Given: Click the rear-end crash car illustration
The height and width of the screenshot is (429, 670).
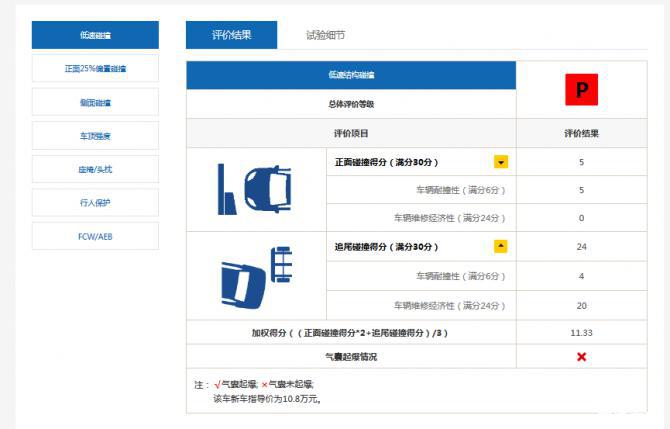Looking at the screenshot, I should (x=256, y=278).
